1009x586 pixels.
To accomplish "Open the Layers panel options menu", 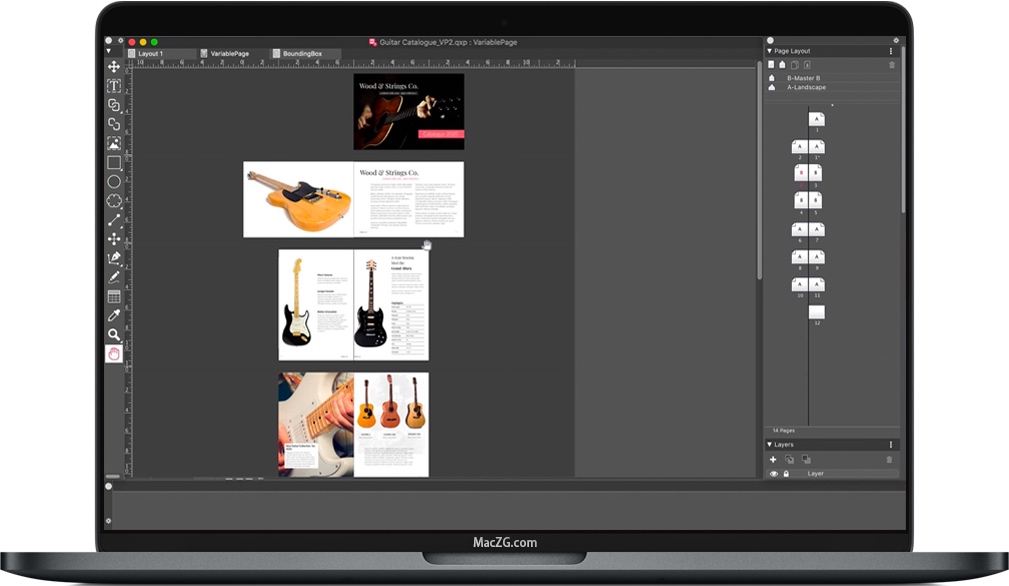I will click(x=890, y=445).
